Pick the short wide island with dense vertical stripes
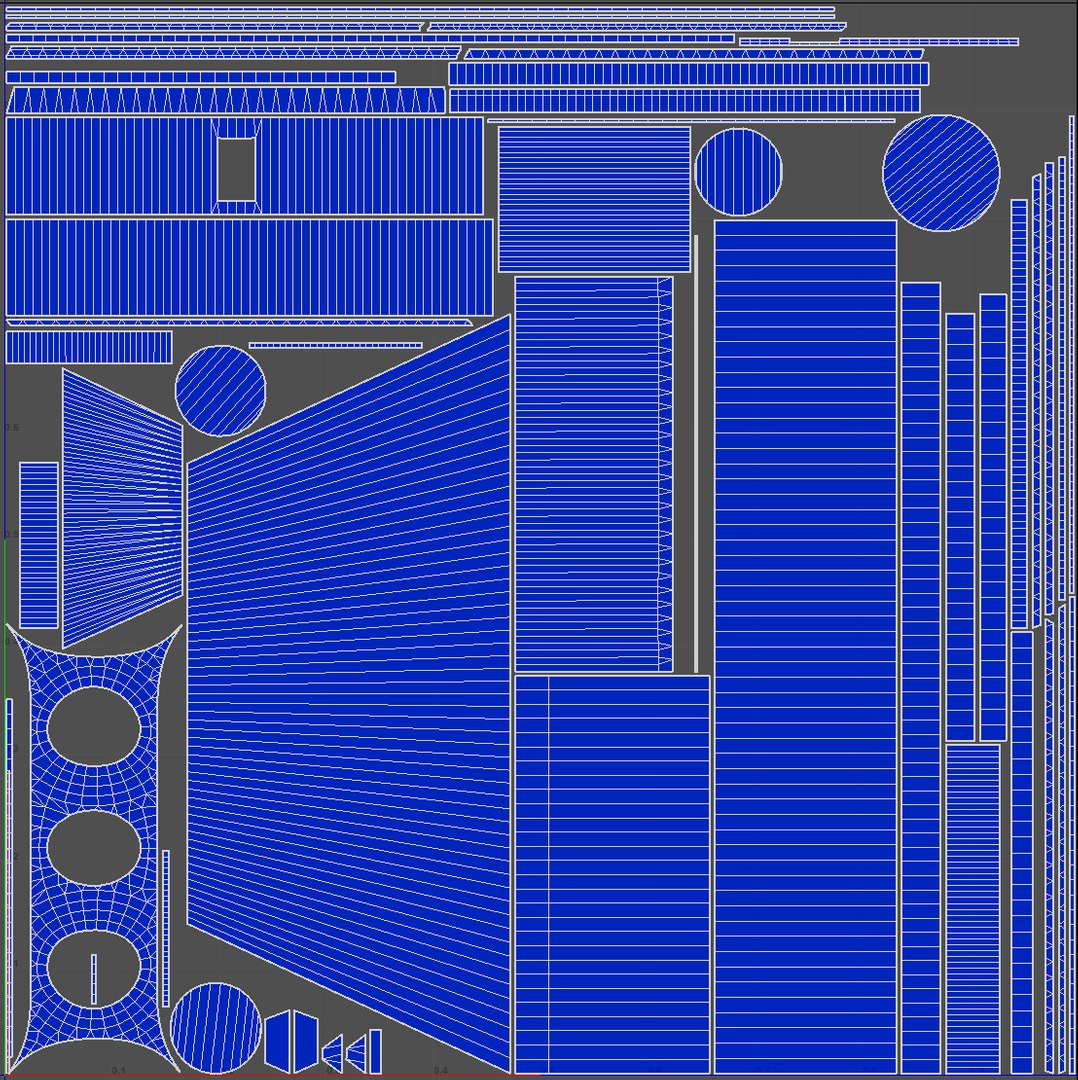1078x1080 pixels. (x=89, y=347)
